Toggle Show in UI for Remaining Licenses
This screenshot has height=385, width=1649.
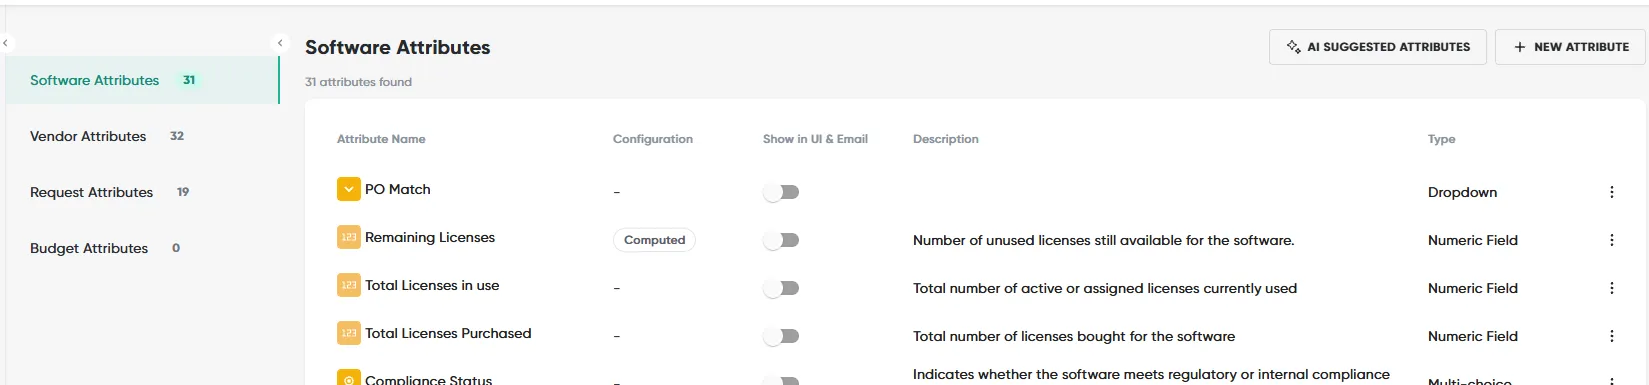click(x=781, y=240)
